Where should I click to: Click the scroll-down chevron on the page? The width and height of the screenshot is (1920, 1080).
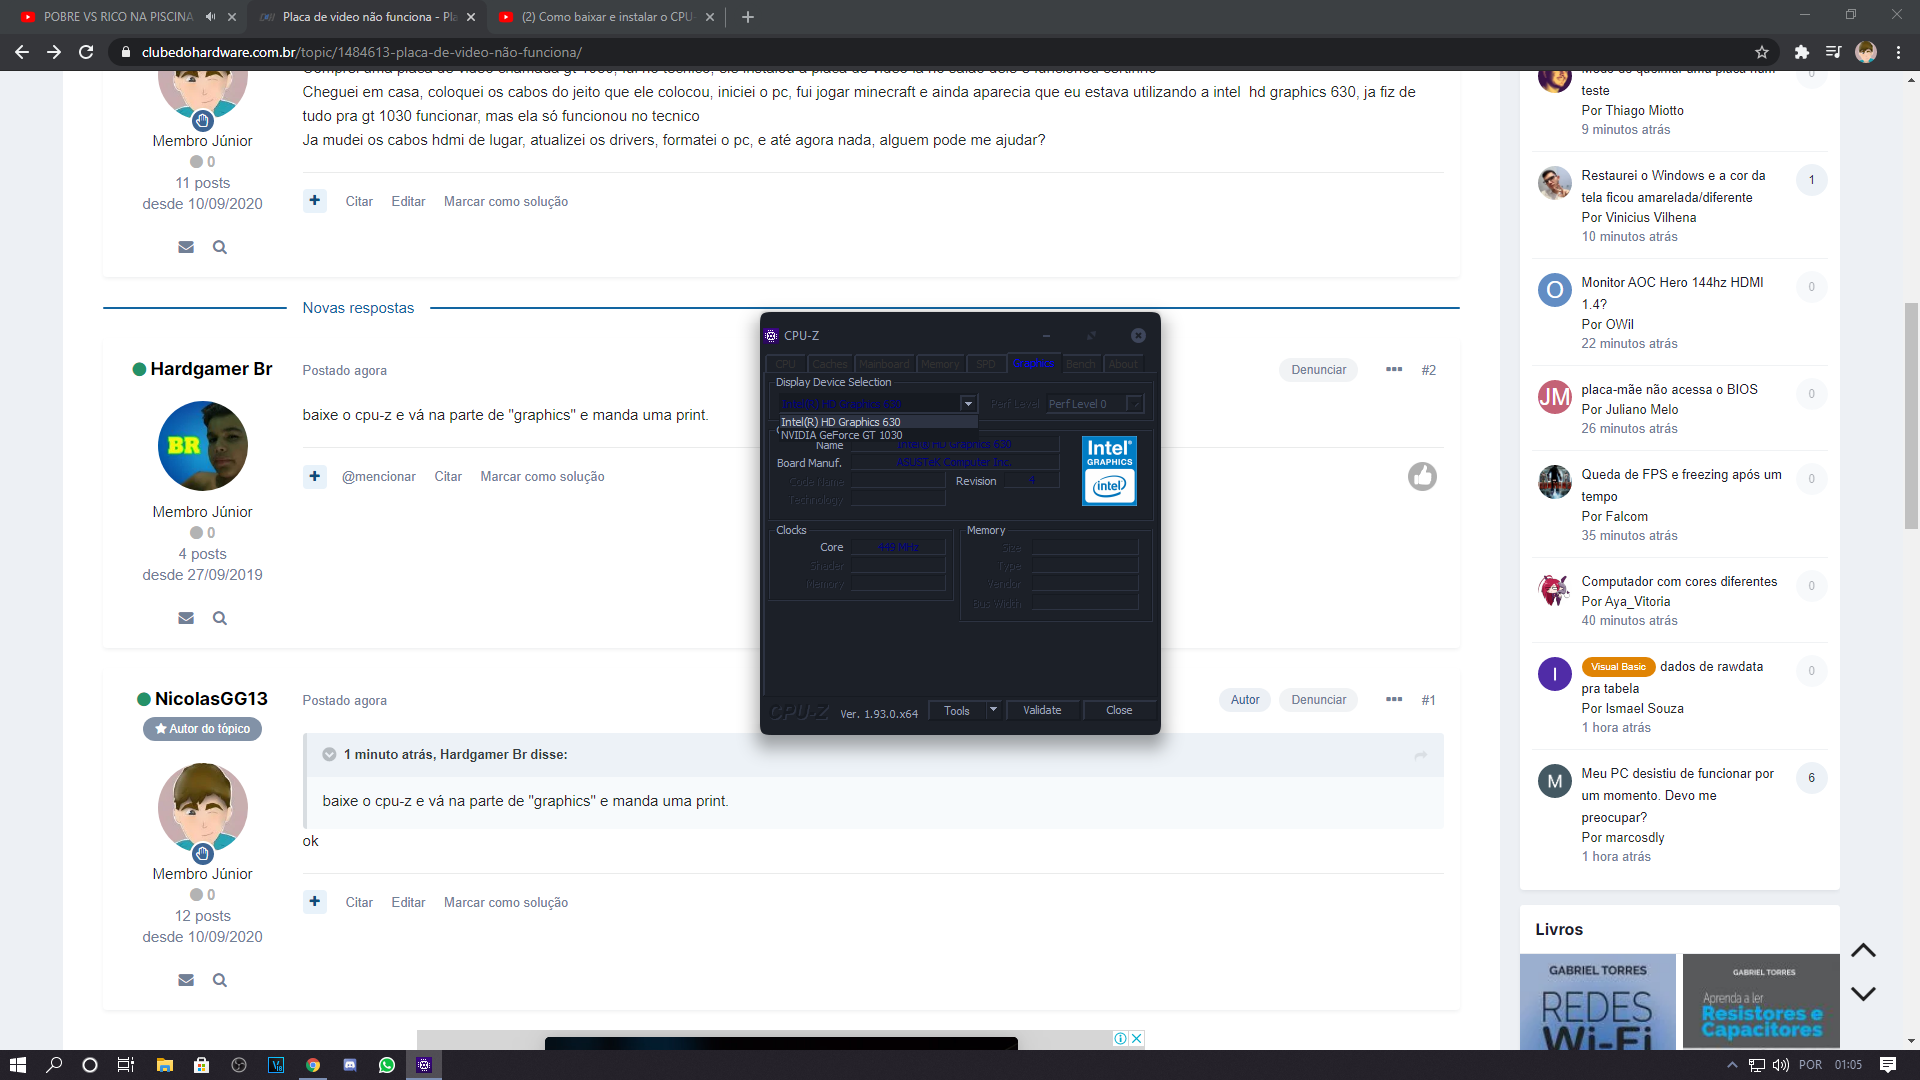[1863, 993]
